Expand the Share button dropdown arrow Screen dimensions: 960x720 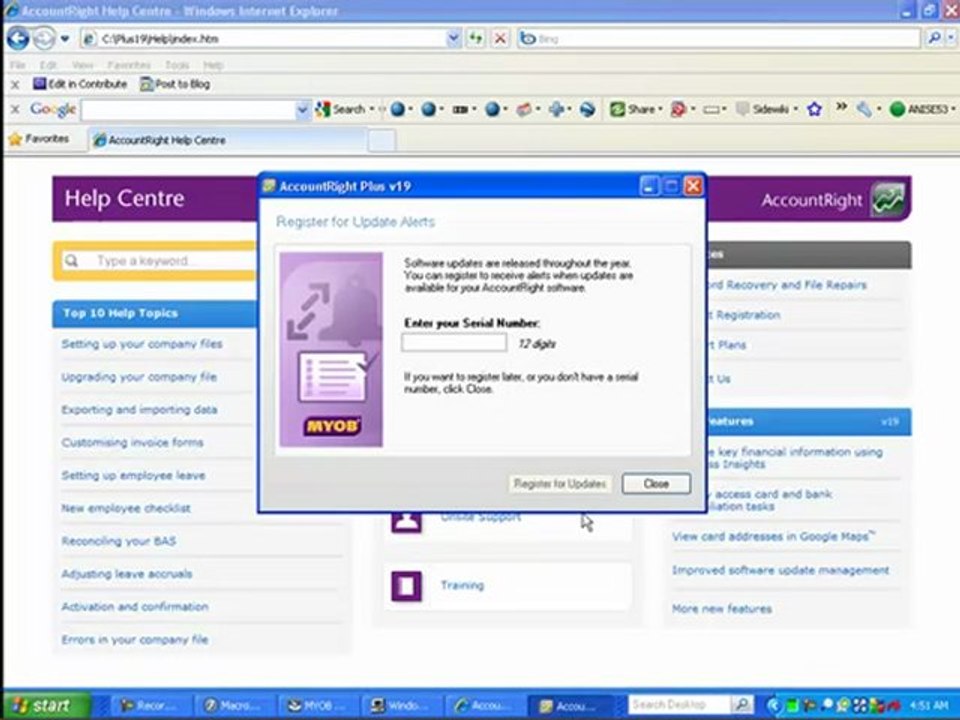(x=660, y=110)
